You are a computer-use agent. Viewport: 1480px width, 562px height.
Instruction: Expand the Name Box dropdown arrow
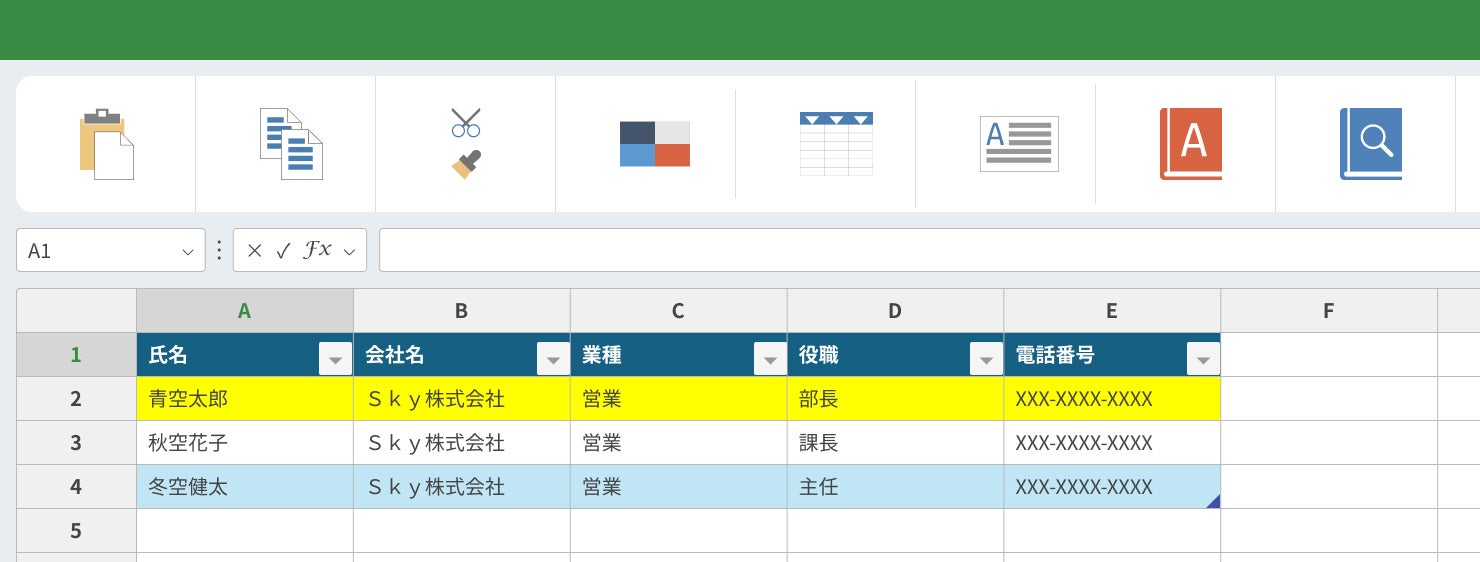(x=188, y=252)
